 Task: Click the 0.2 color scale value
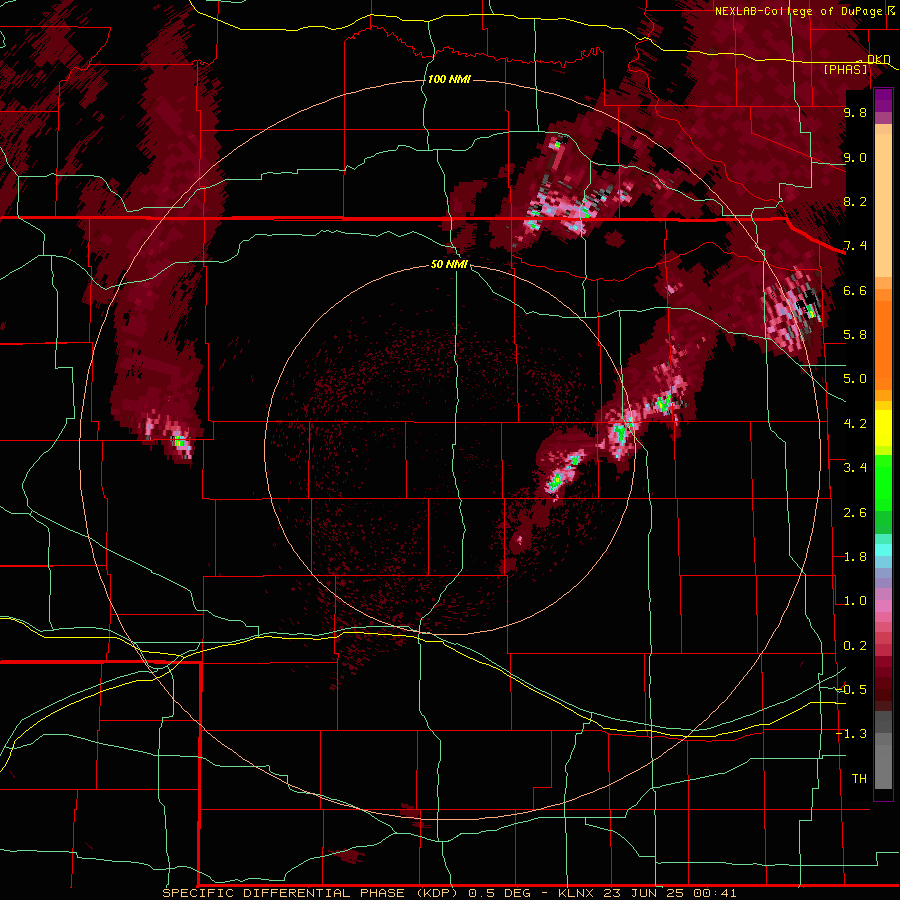pos(855,646)
